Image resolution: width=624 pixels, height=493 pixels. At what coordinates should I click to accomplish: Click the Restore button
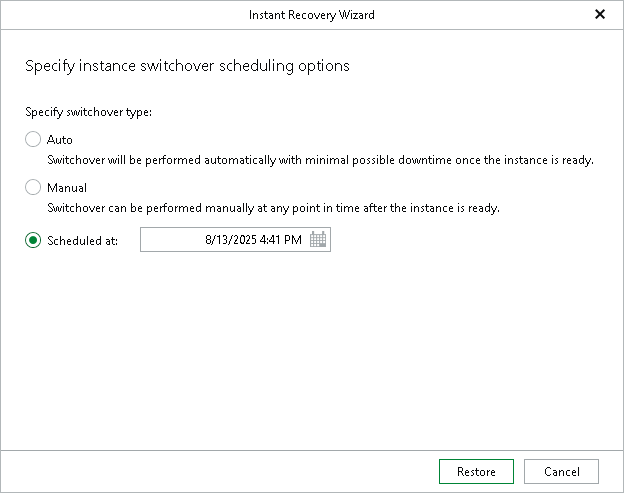pos(476,472)
